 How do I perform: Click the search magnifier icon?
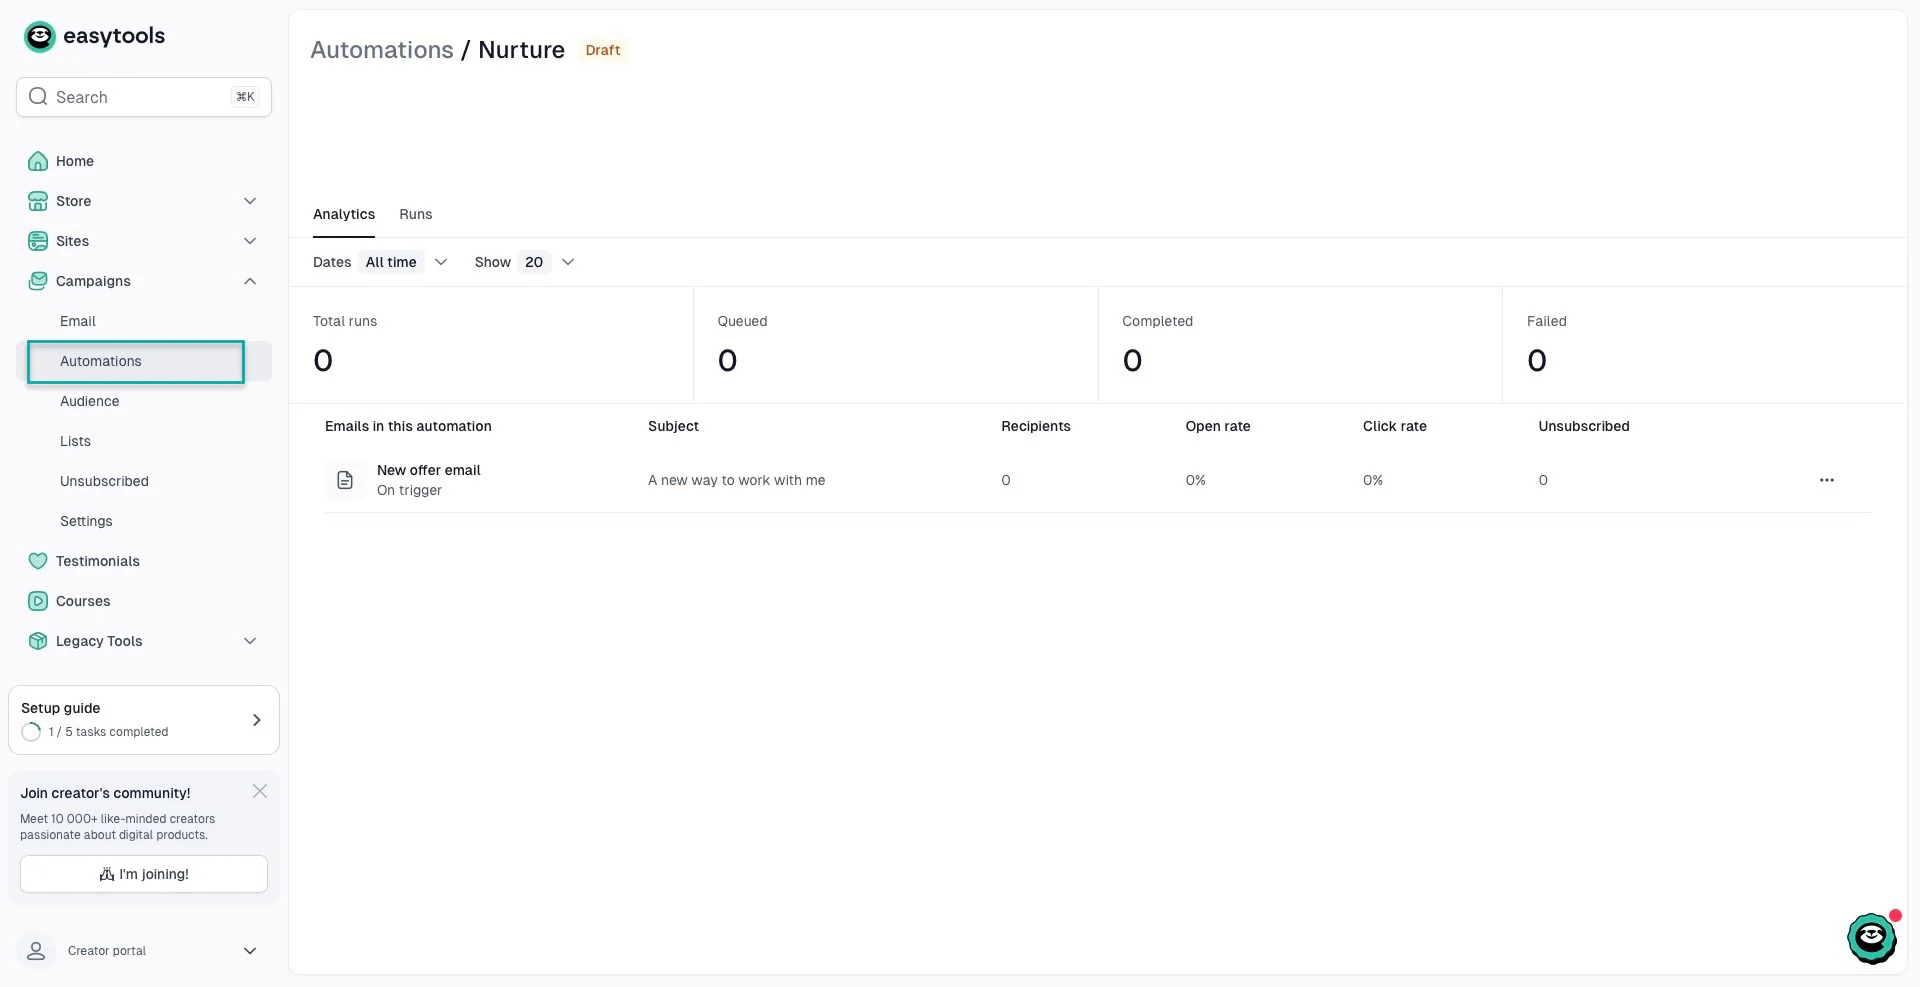pyautogui.click(x=38, y=97)
